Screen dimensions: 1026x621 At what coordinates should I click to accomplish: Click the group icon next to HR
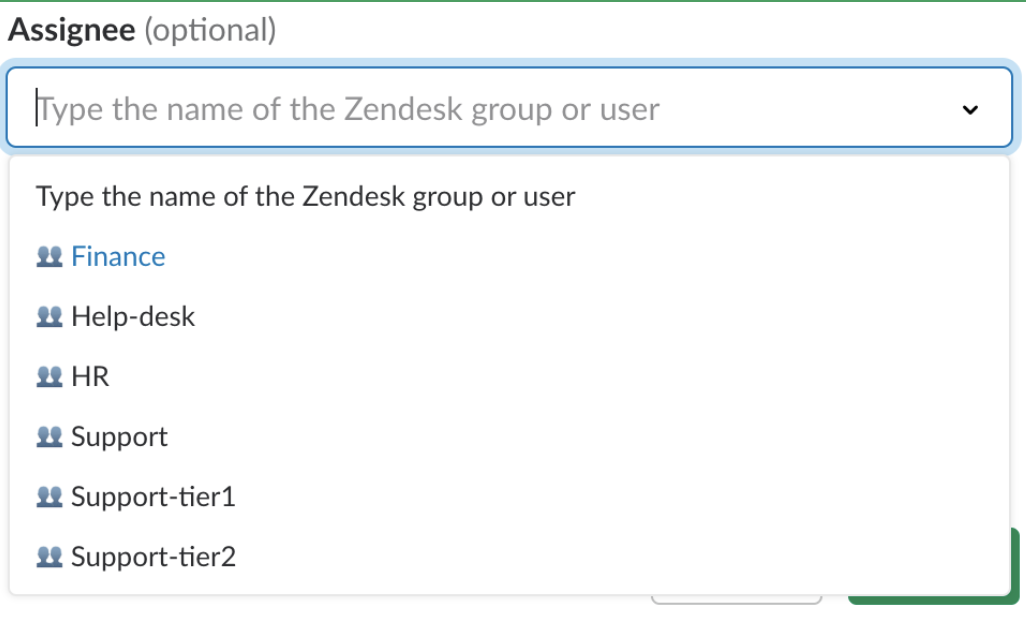(x=50, y=377)
